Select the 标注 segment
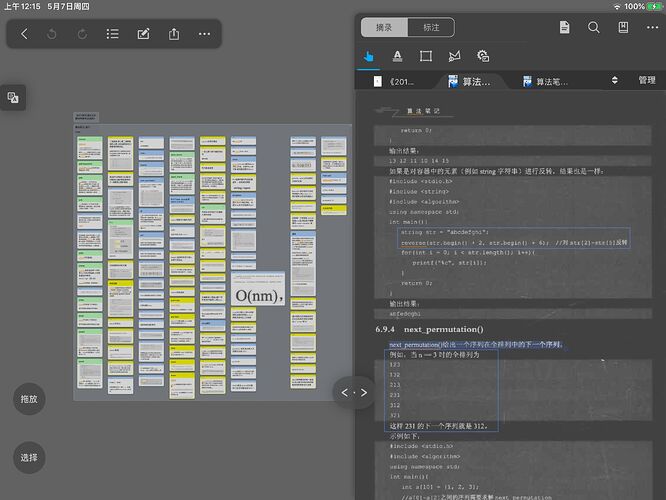 pyautogui.click(x=431, y=28)
